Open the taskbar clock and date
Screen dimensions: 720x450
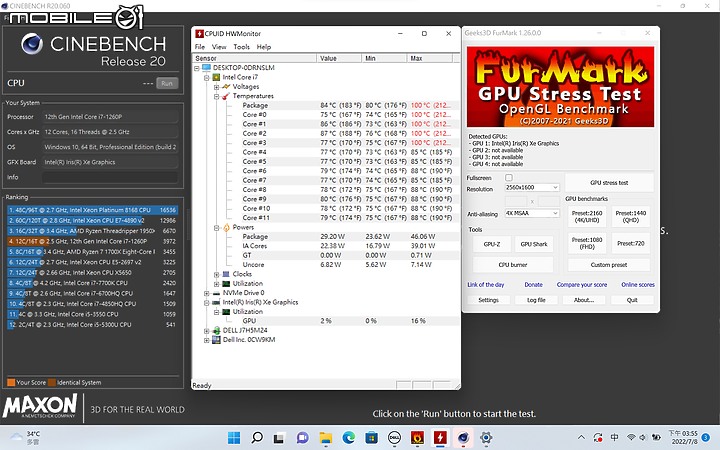click(x=683, y=437)
